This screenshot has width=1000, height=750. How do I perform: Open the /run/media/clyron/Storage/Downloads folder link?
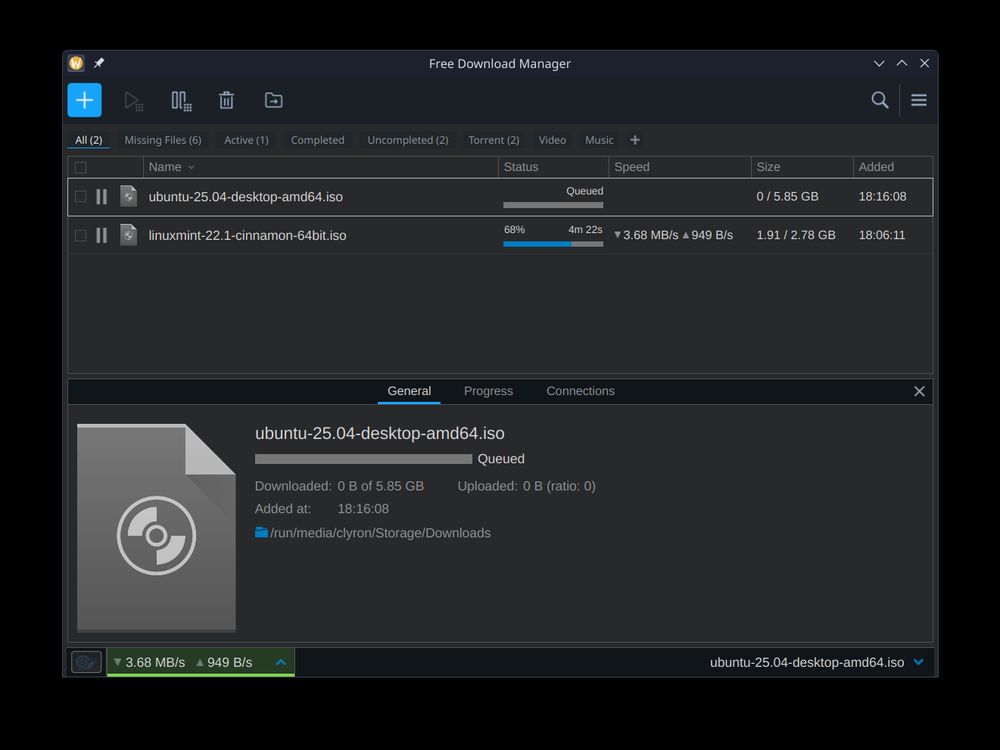[x=380, y=533]
